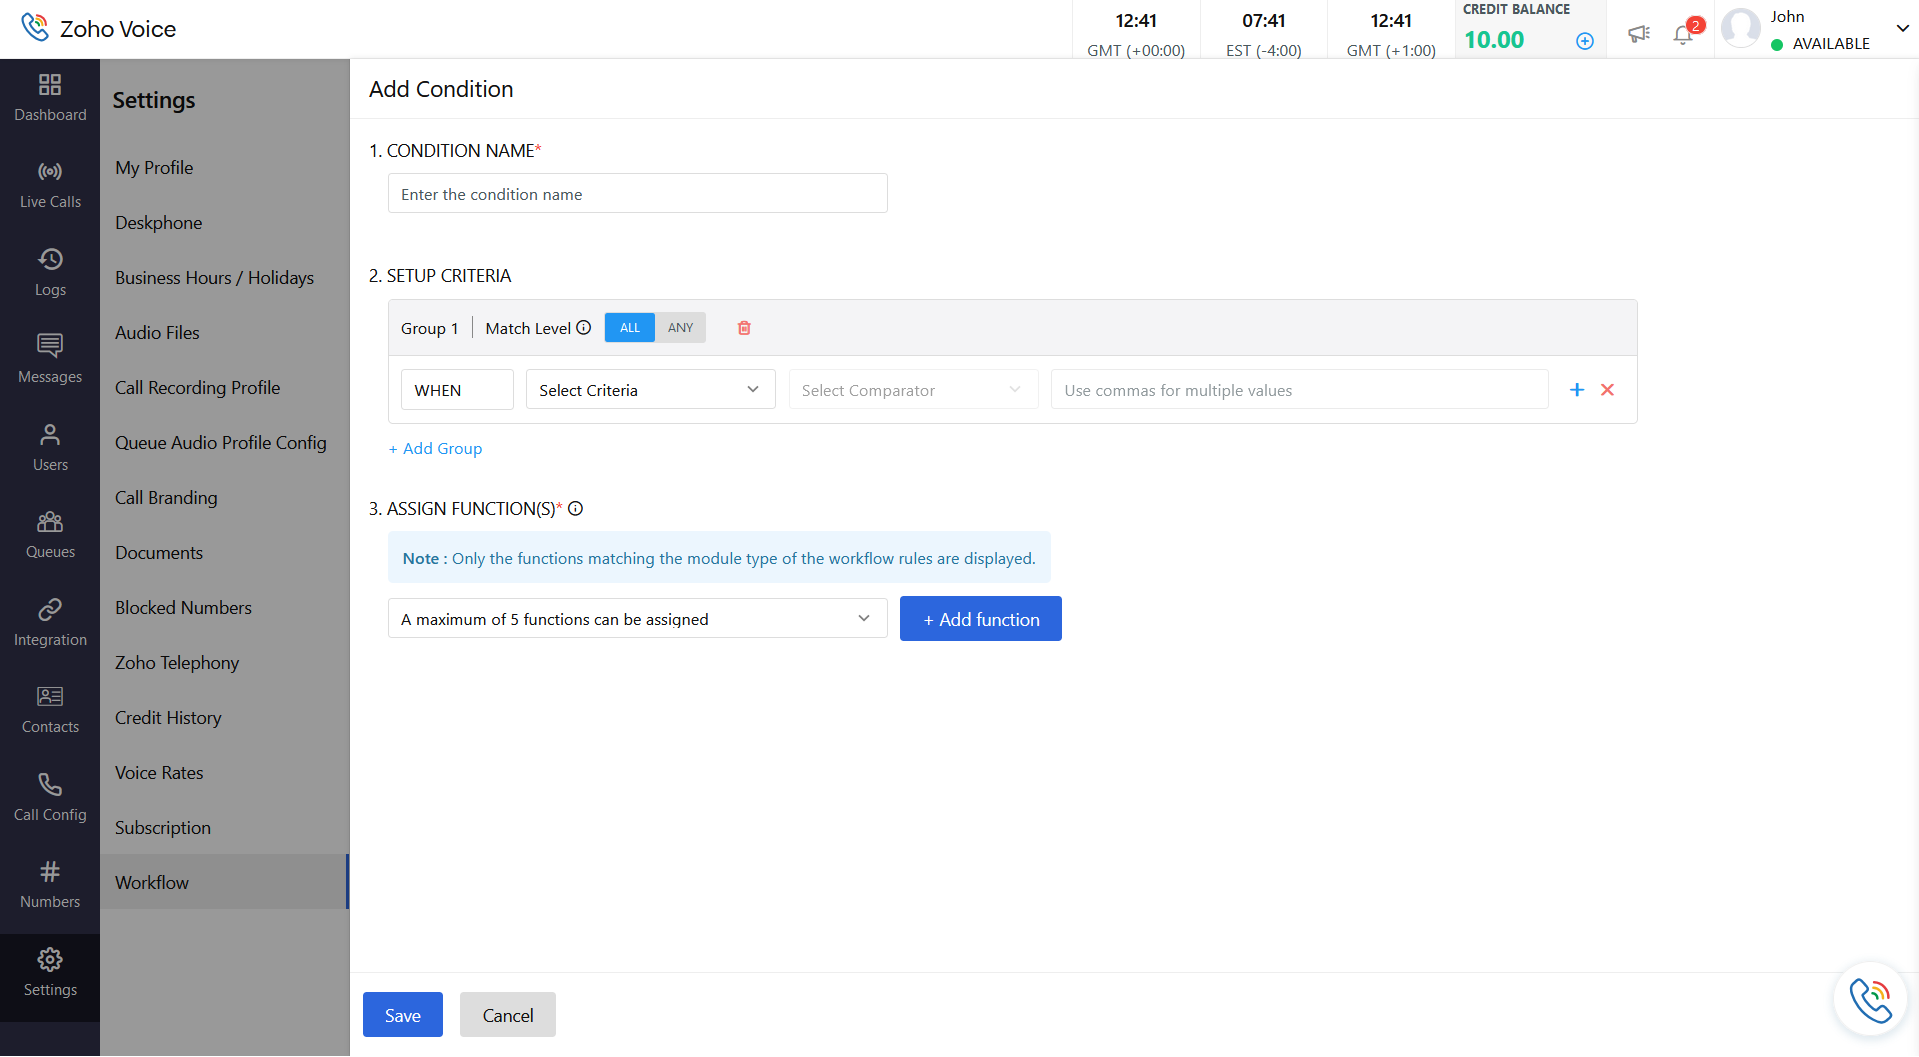Open the announcements megaphone icon
Image resolution: width=1919 pixels, height=1057 pixels.
click(1639, 34)
